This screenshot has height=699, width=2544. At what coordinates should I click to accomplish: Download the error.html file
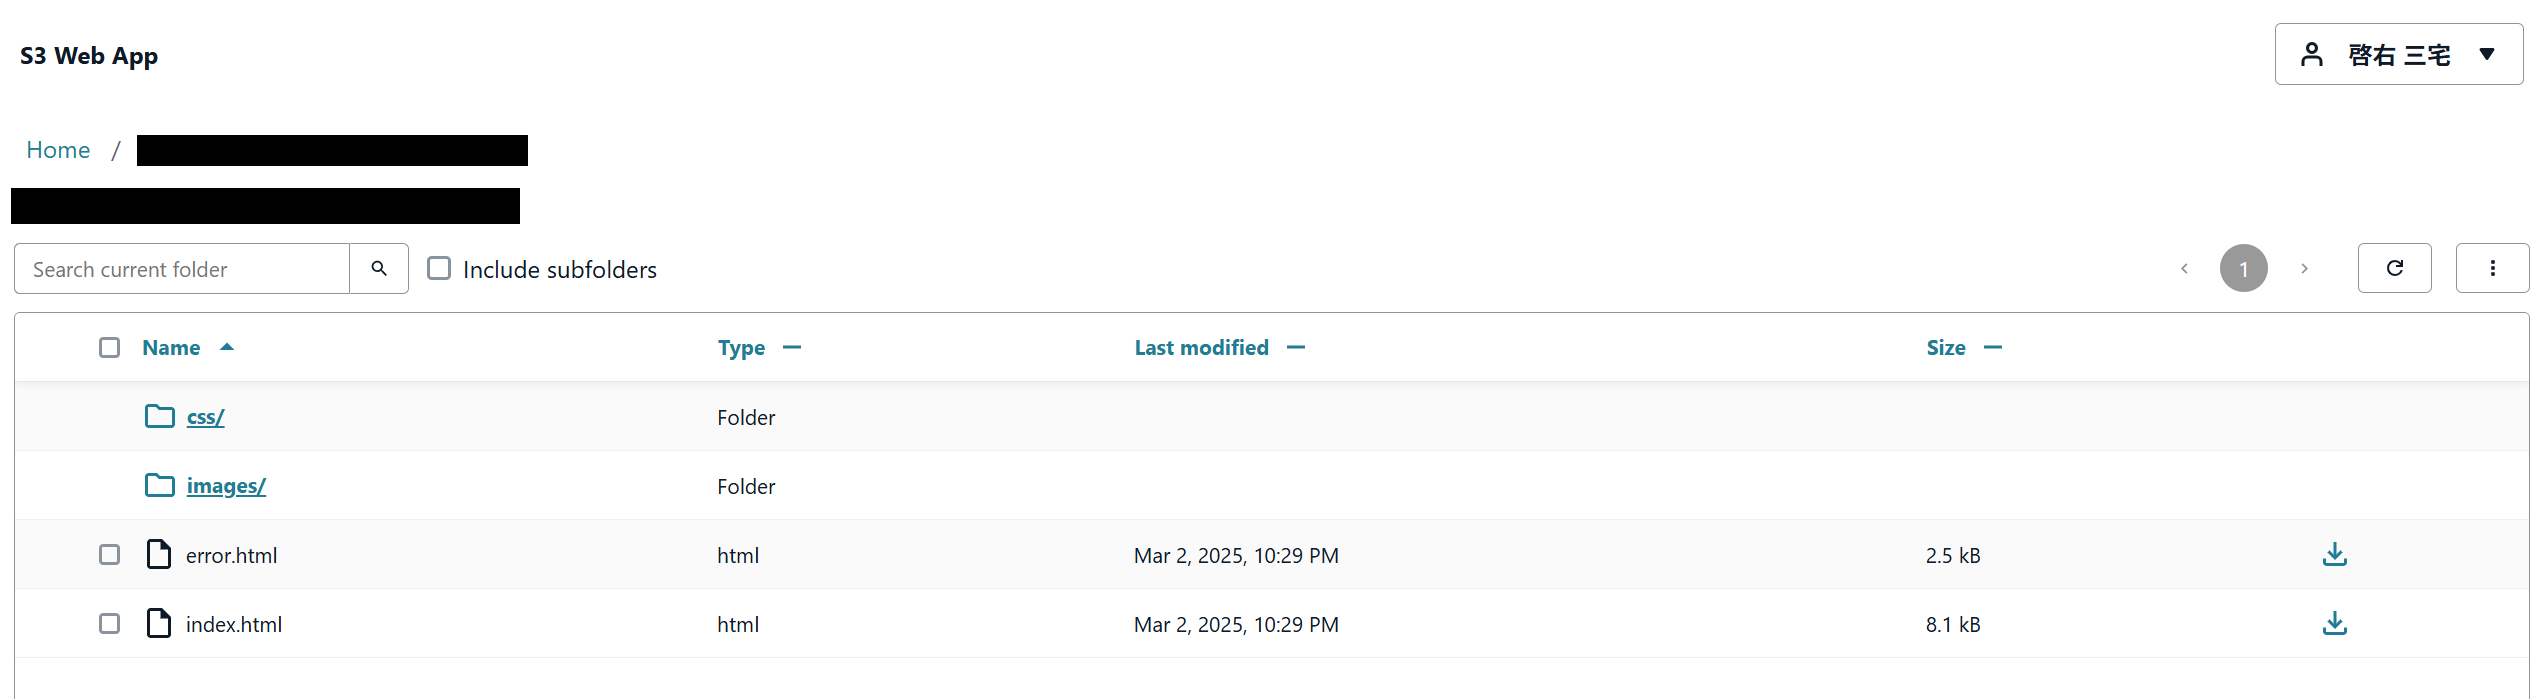2334,554
